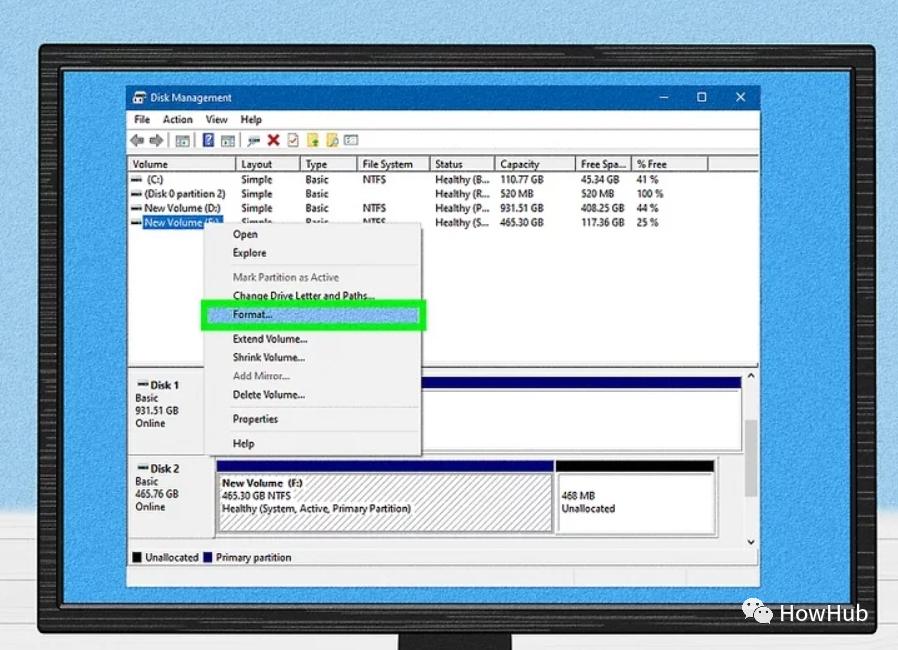The image size is (898, 650).
Task: Click the back arrow toolbar icon
Action: click(x=136, y=141)
